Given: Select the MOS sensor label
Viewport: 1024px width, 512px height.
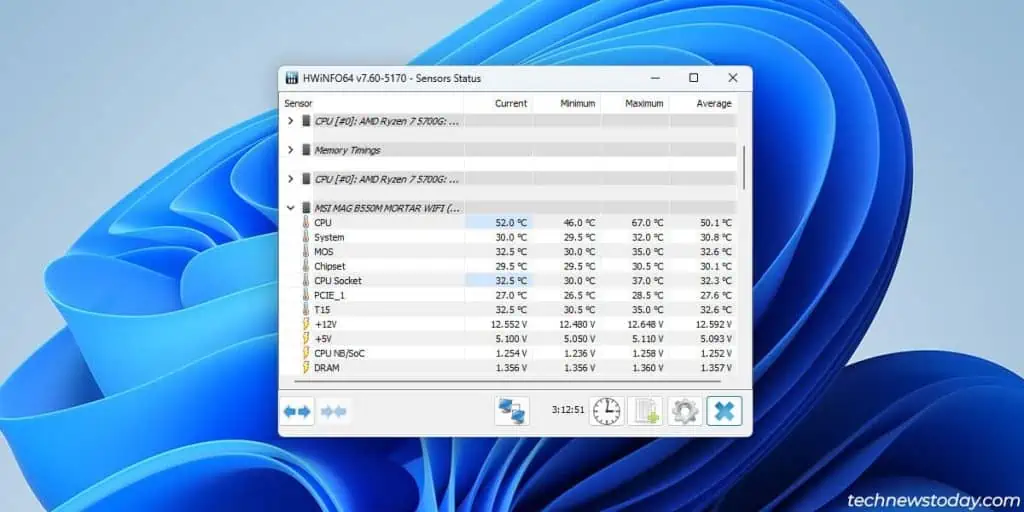Looking at the screenshot, I should (323, 251).
